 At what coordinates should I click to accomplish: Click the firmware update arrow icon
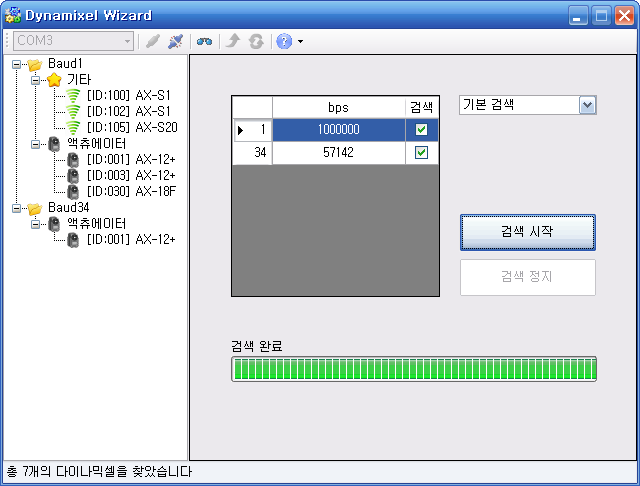click(233, 41)
